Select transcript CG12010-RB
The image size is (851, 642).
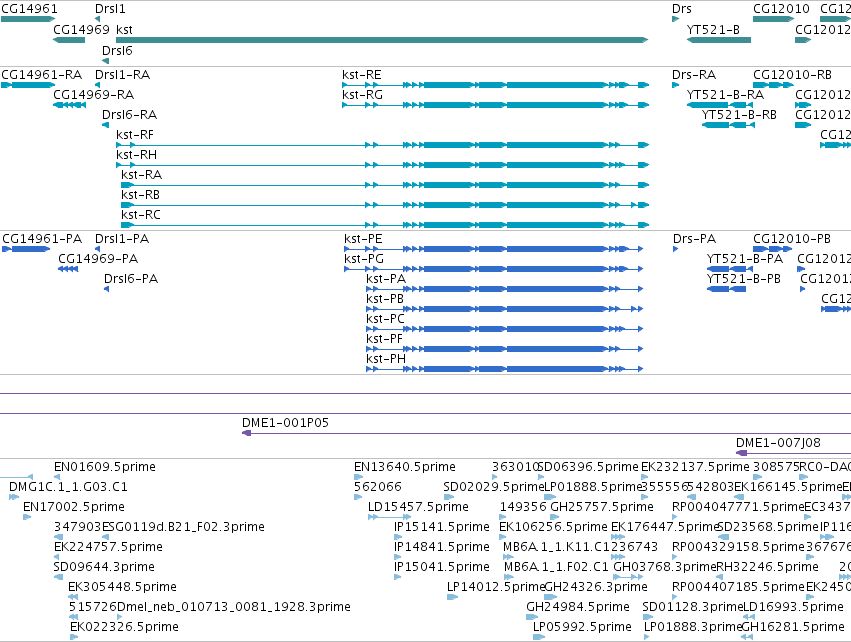[793, 75]
